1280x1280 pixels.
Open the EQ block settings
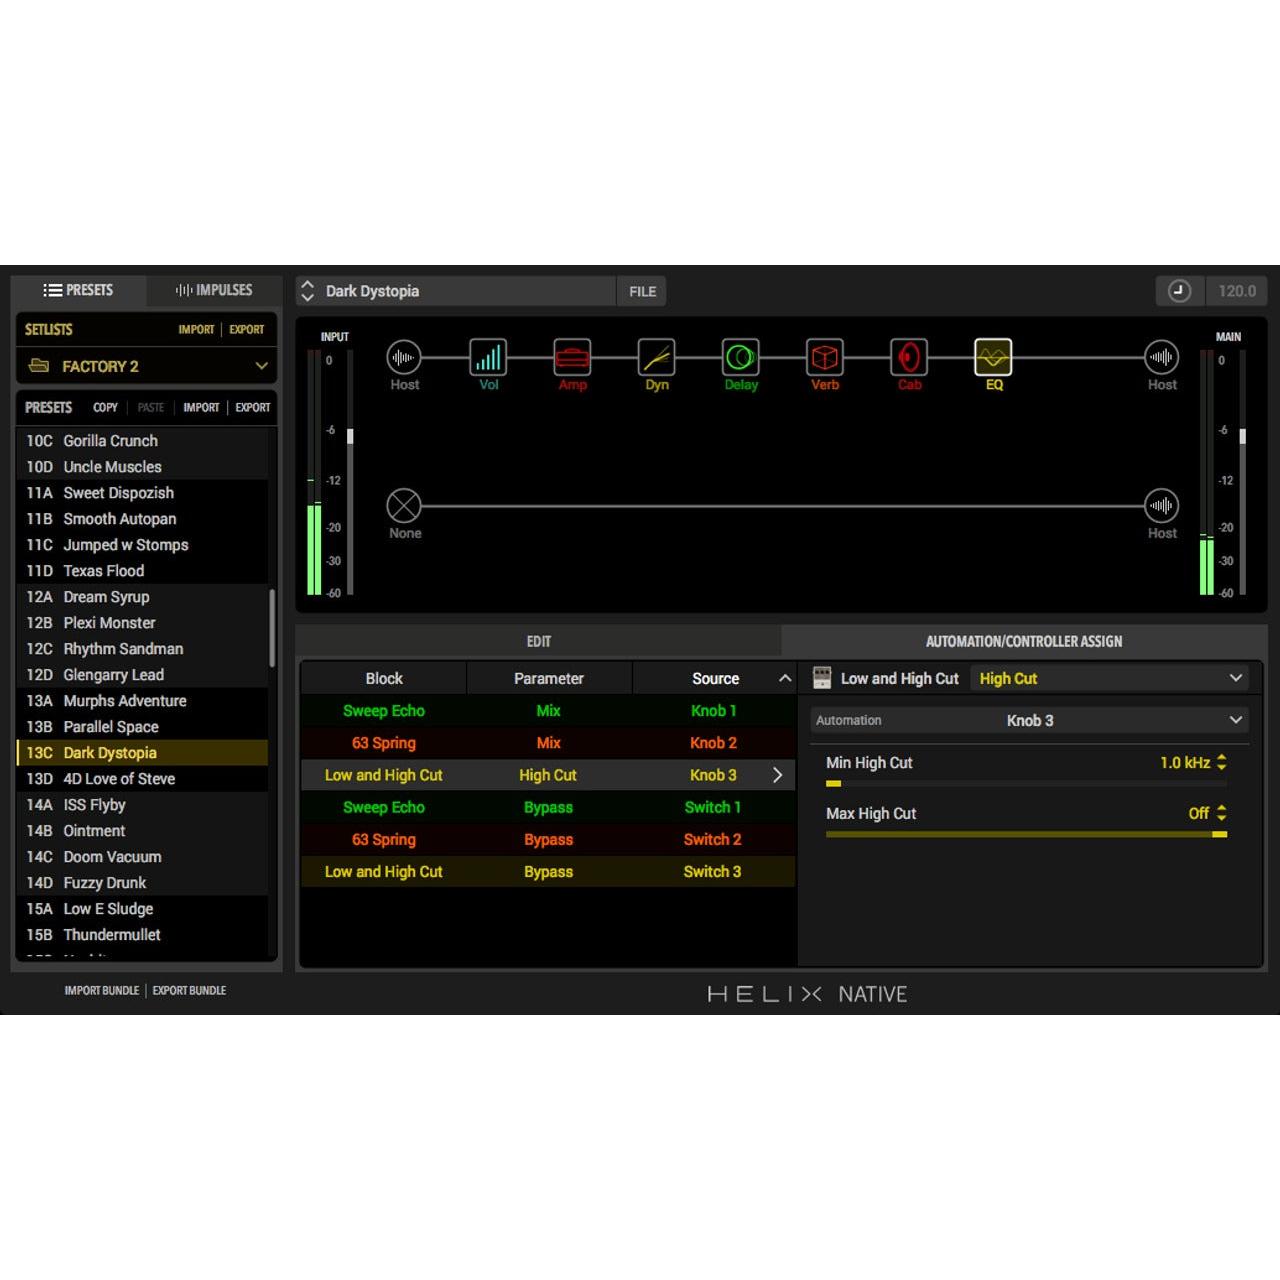(x=993, y=357)
